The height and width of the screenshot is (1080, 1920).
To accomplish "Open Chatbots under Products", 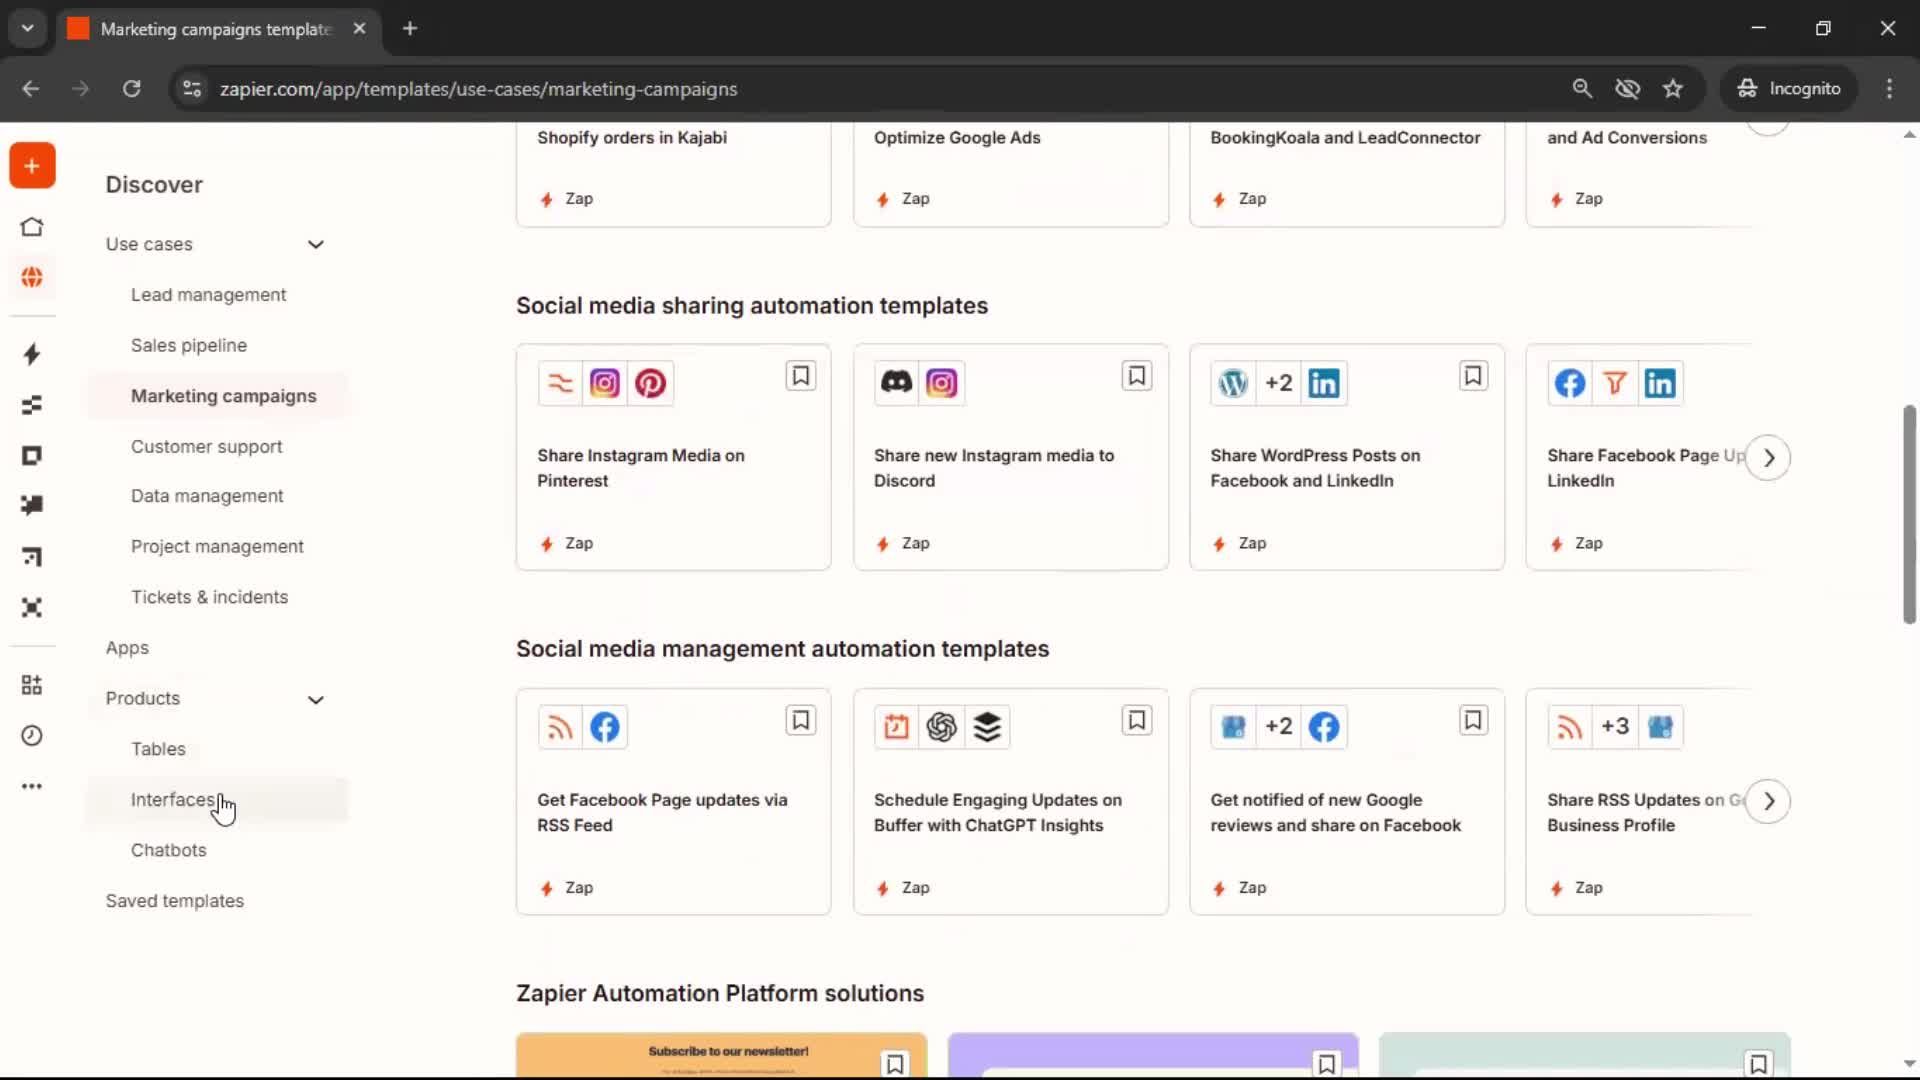I will [168, 850].
